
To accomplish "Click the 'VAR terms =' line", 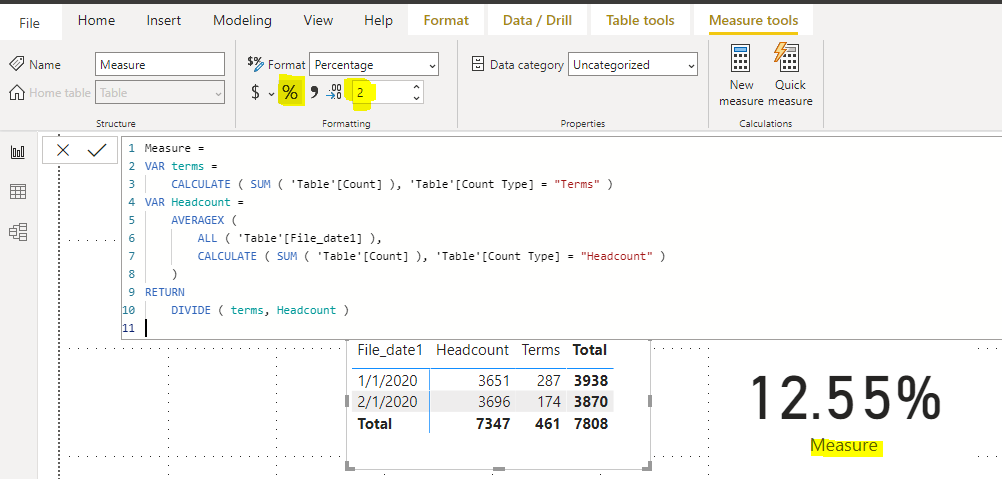I will click(x=181, y=166).
